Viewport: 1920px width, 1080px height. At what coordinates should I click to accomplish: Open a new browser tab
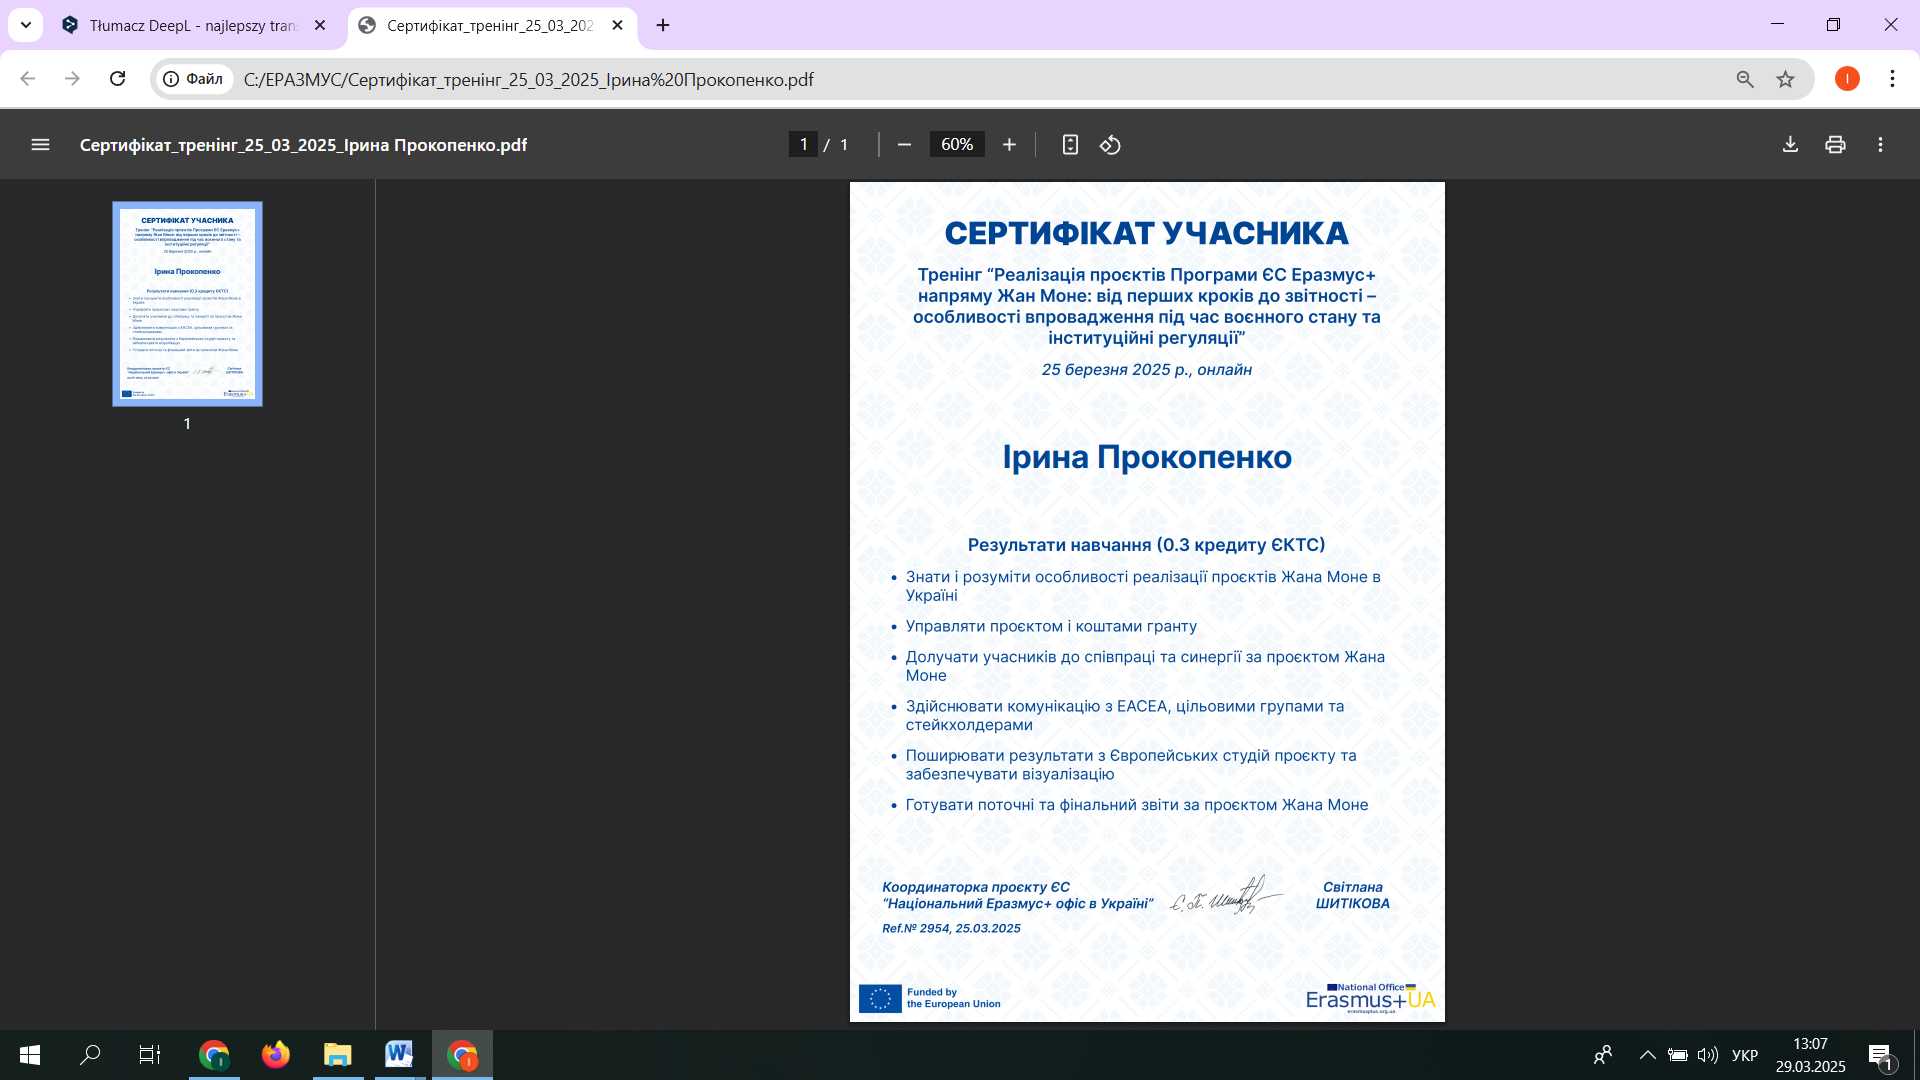pyautogui.click(x=663, y=26)
